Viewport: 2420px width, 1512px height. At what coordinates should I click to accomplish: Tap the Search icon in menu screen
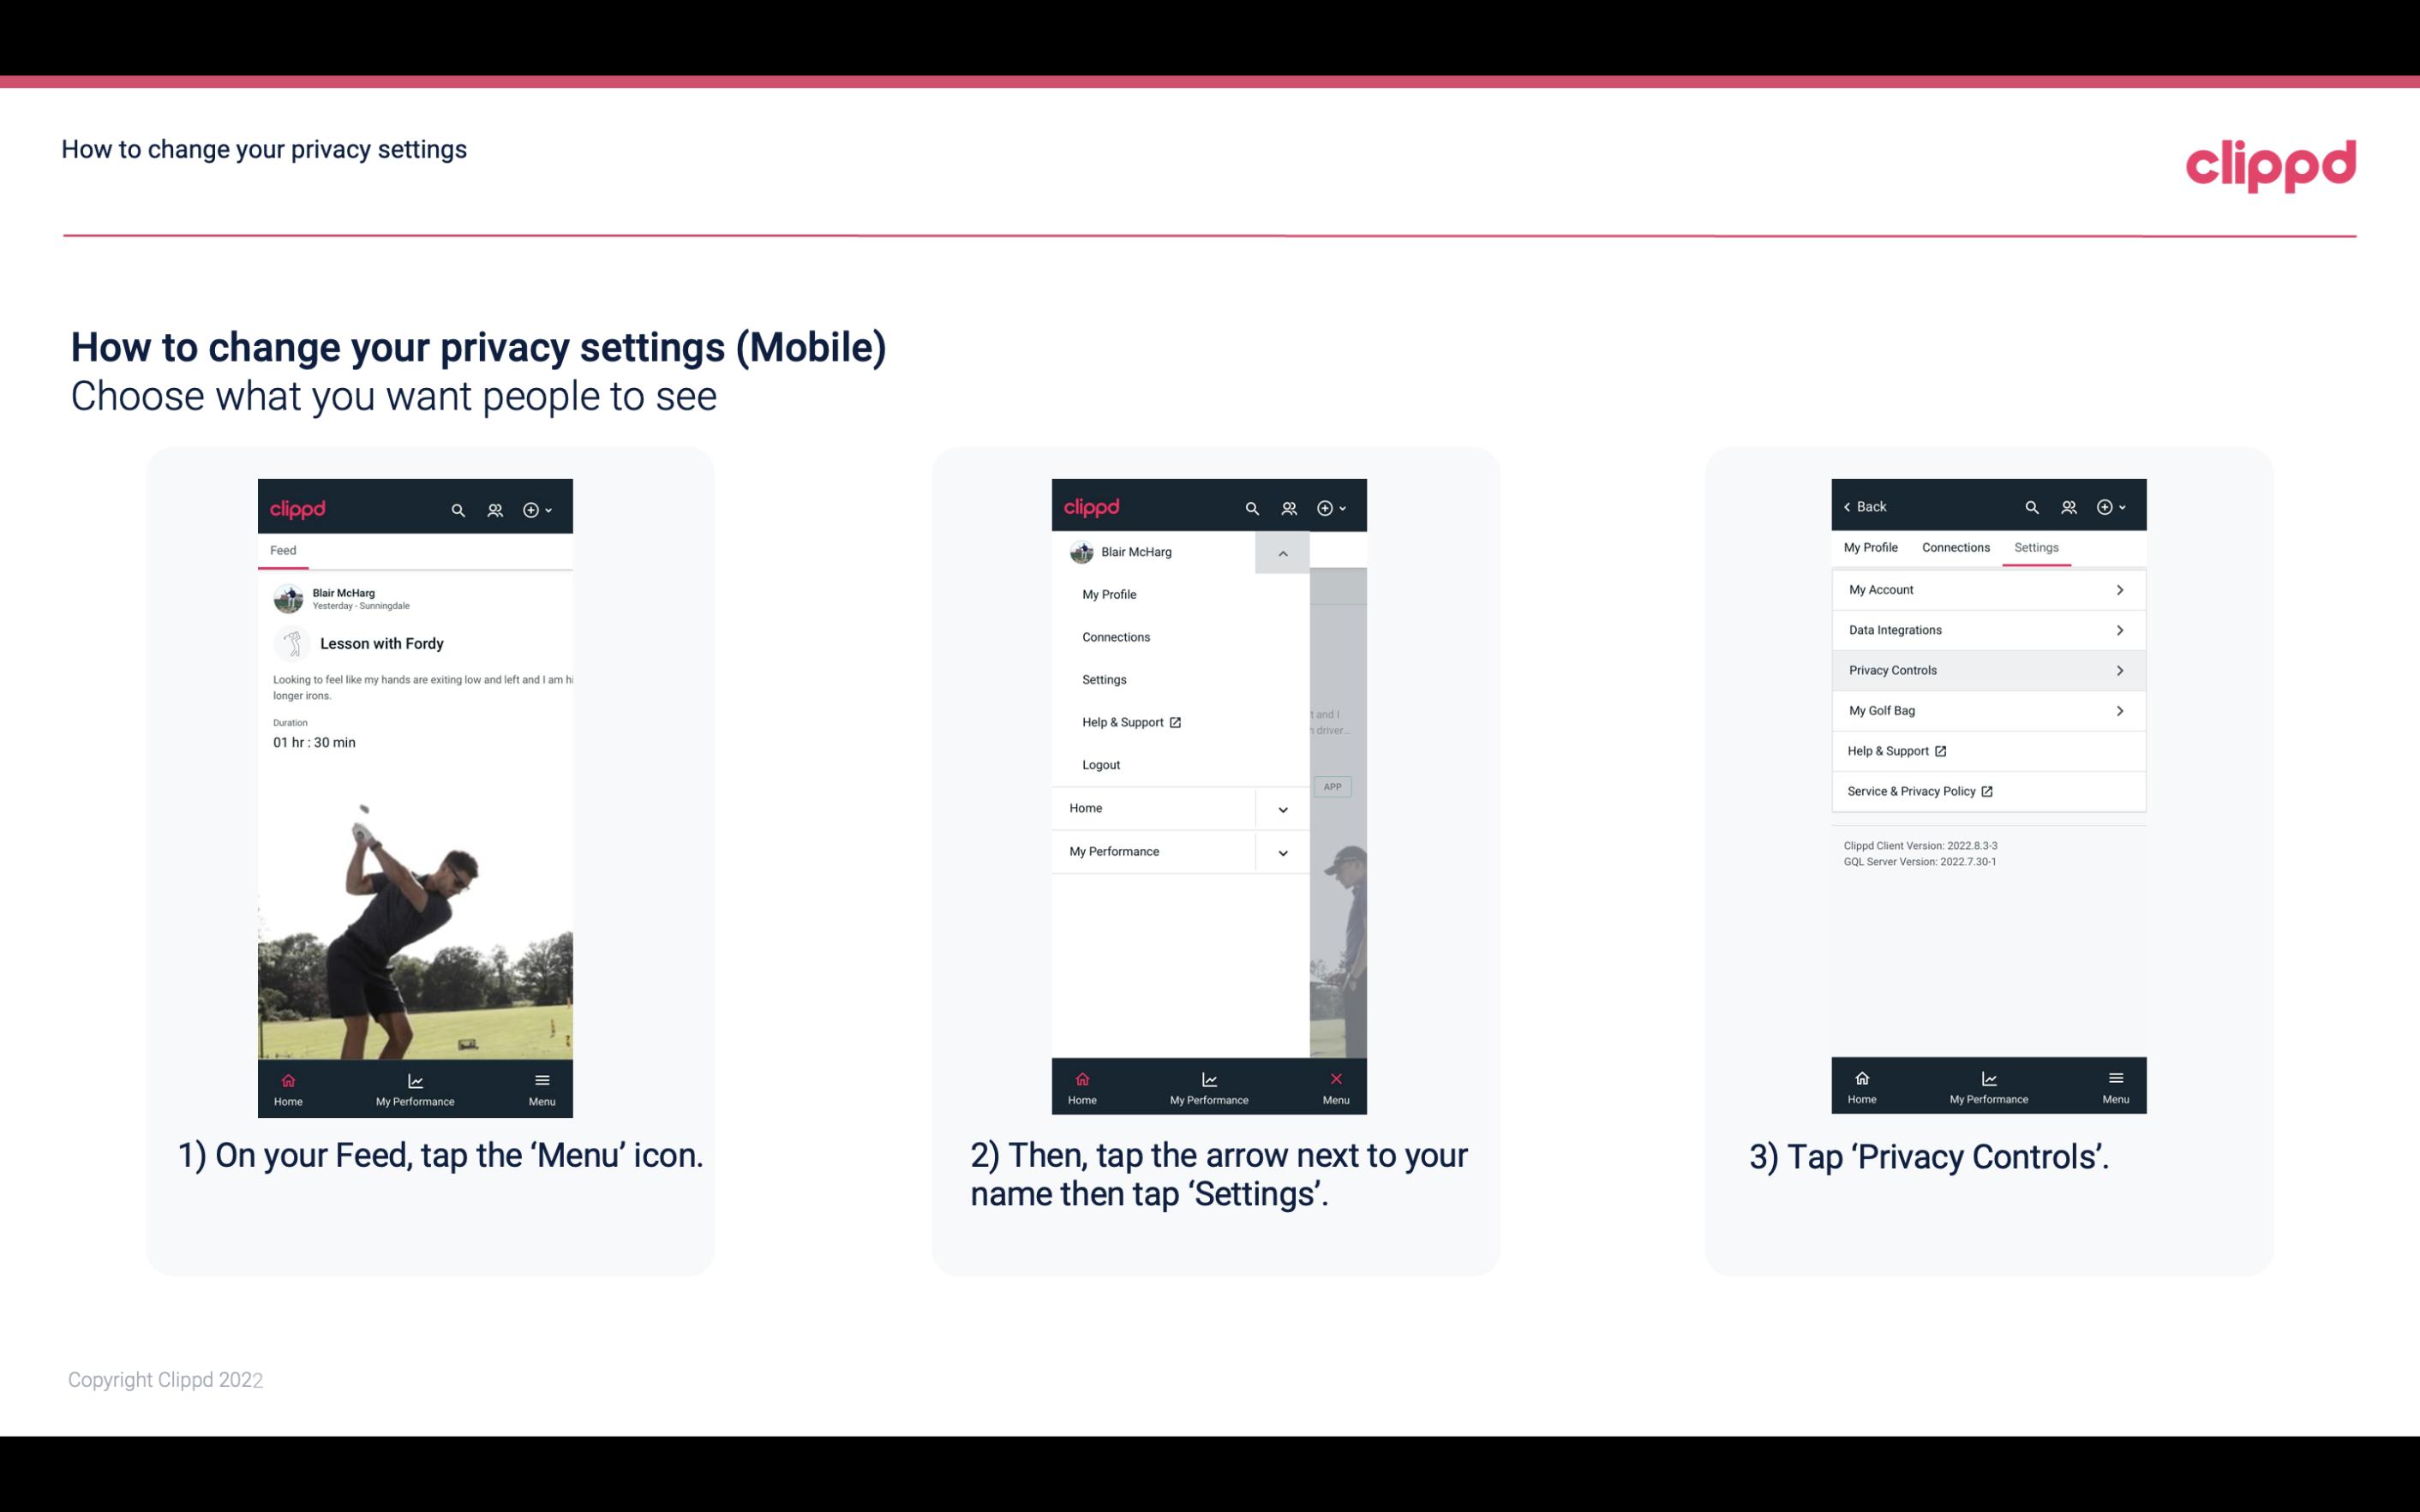pyautogui.click(x=1251, y=507)
